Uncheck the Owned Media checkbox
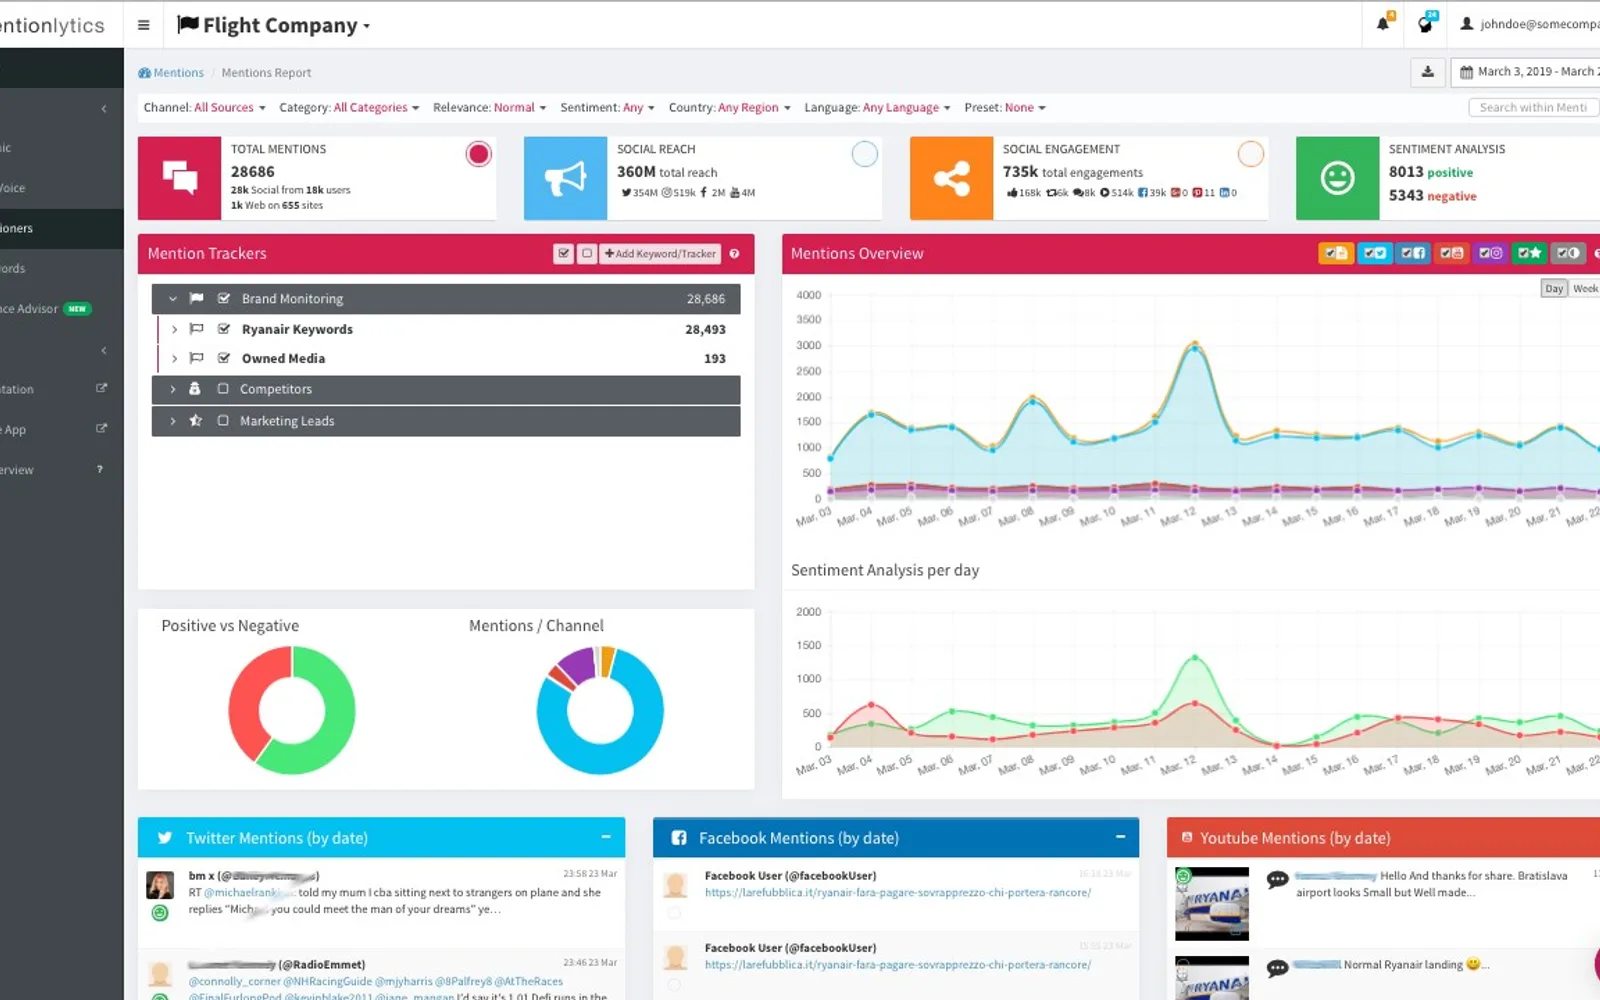 click(x=224, y=358)
